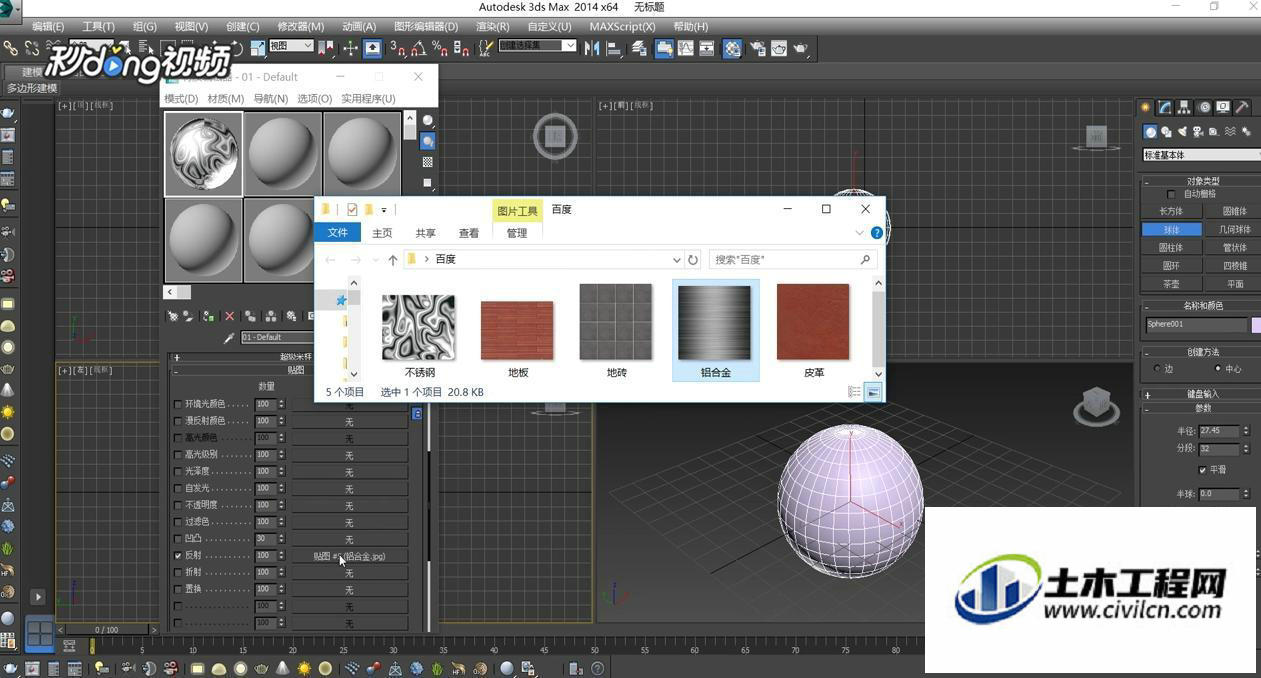Viewport: 1261px width, 678px height.
Task: Click the Link tool icon
Action: (11, 48)
